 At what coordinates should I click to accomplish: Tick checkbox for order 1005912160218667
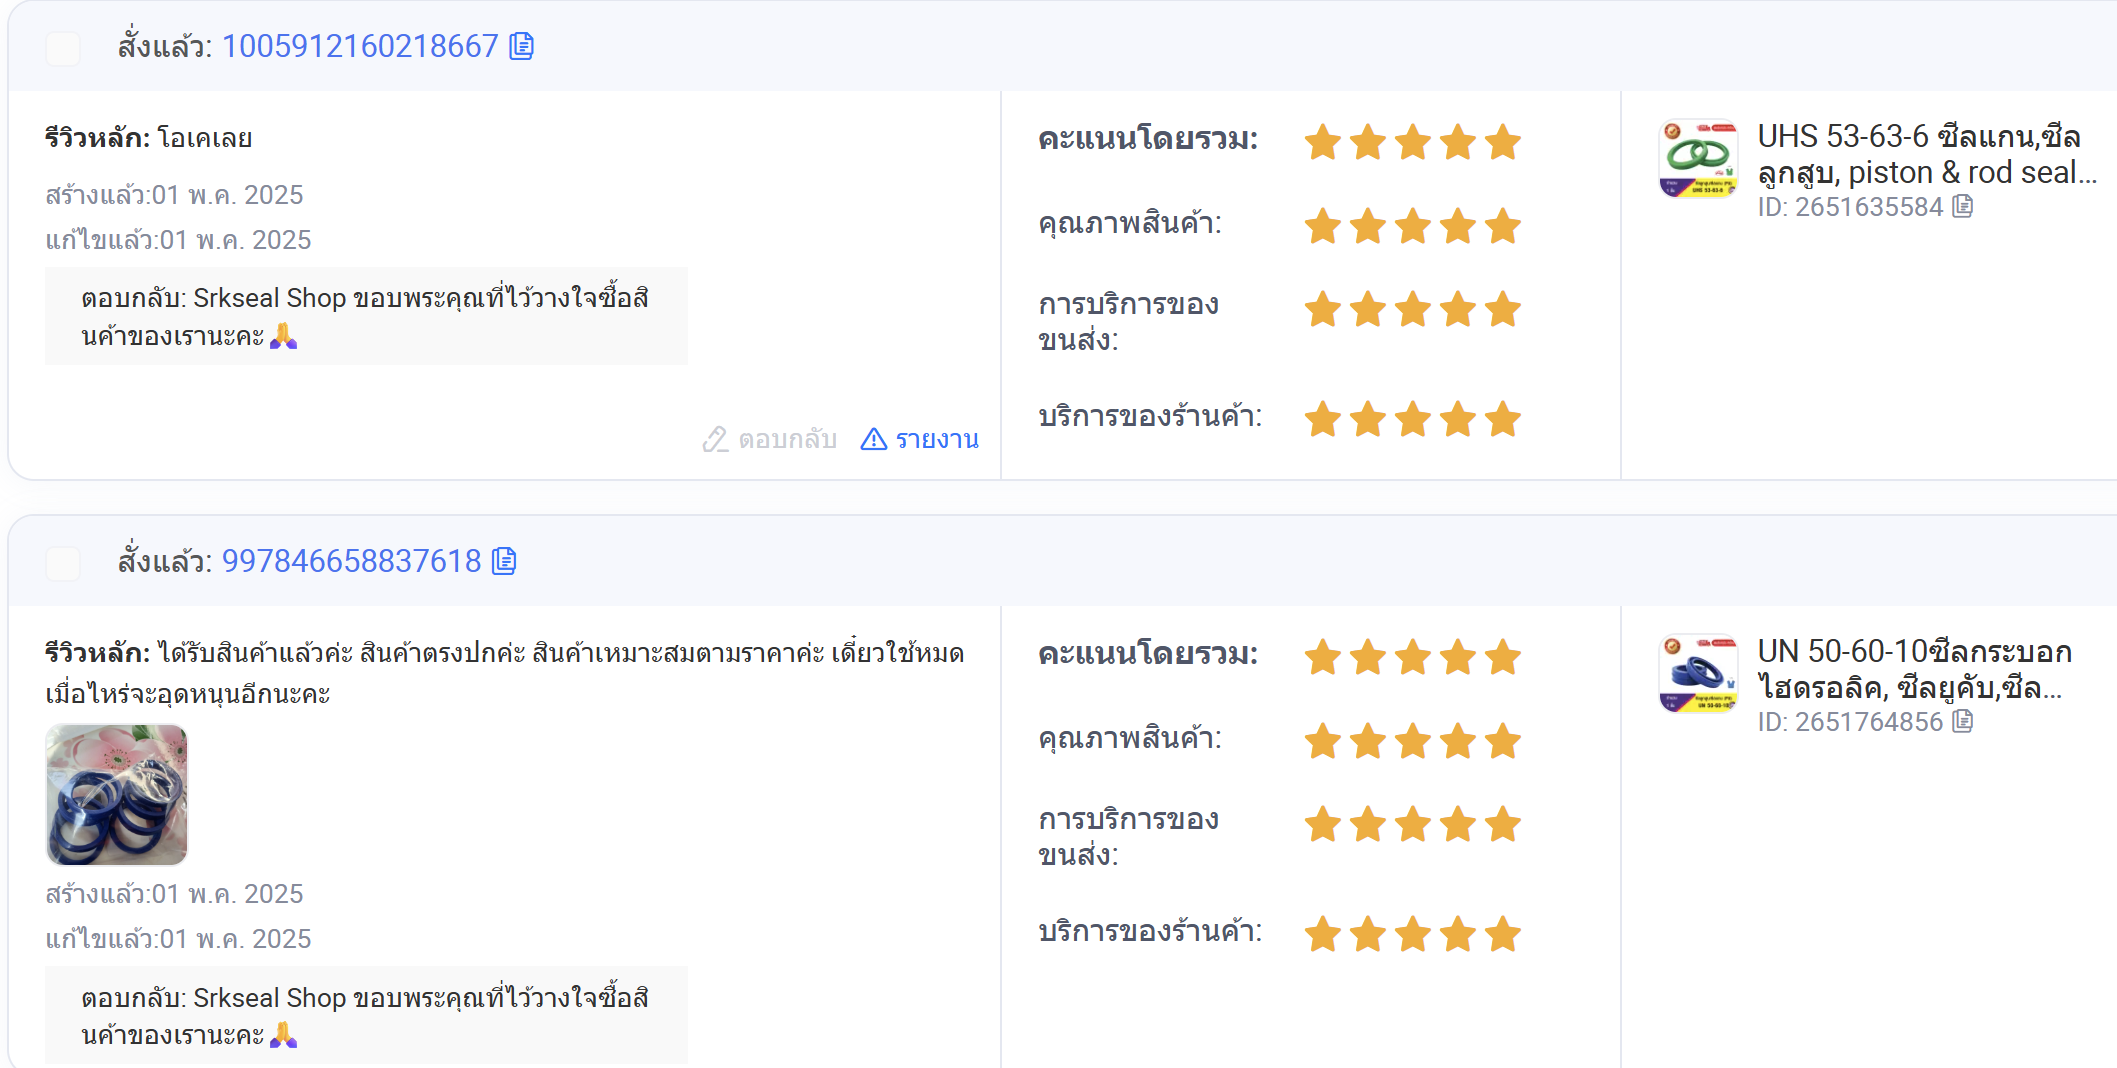point(63,48)
